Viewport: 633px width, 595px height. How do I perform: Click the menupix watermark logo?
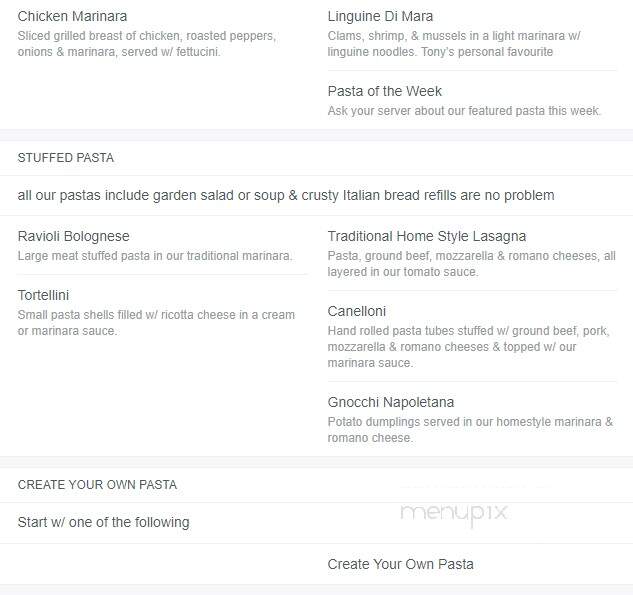click(x=453, y=514)
